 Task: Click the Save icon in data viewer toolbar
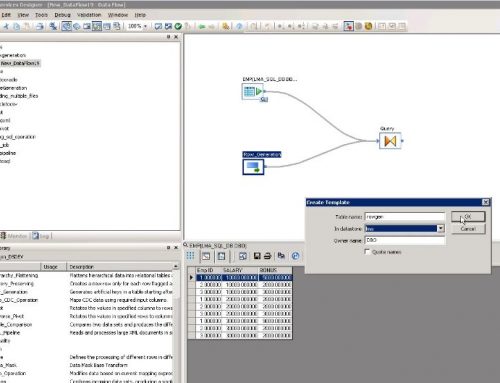[x=257, y=256]
